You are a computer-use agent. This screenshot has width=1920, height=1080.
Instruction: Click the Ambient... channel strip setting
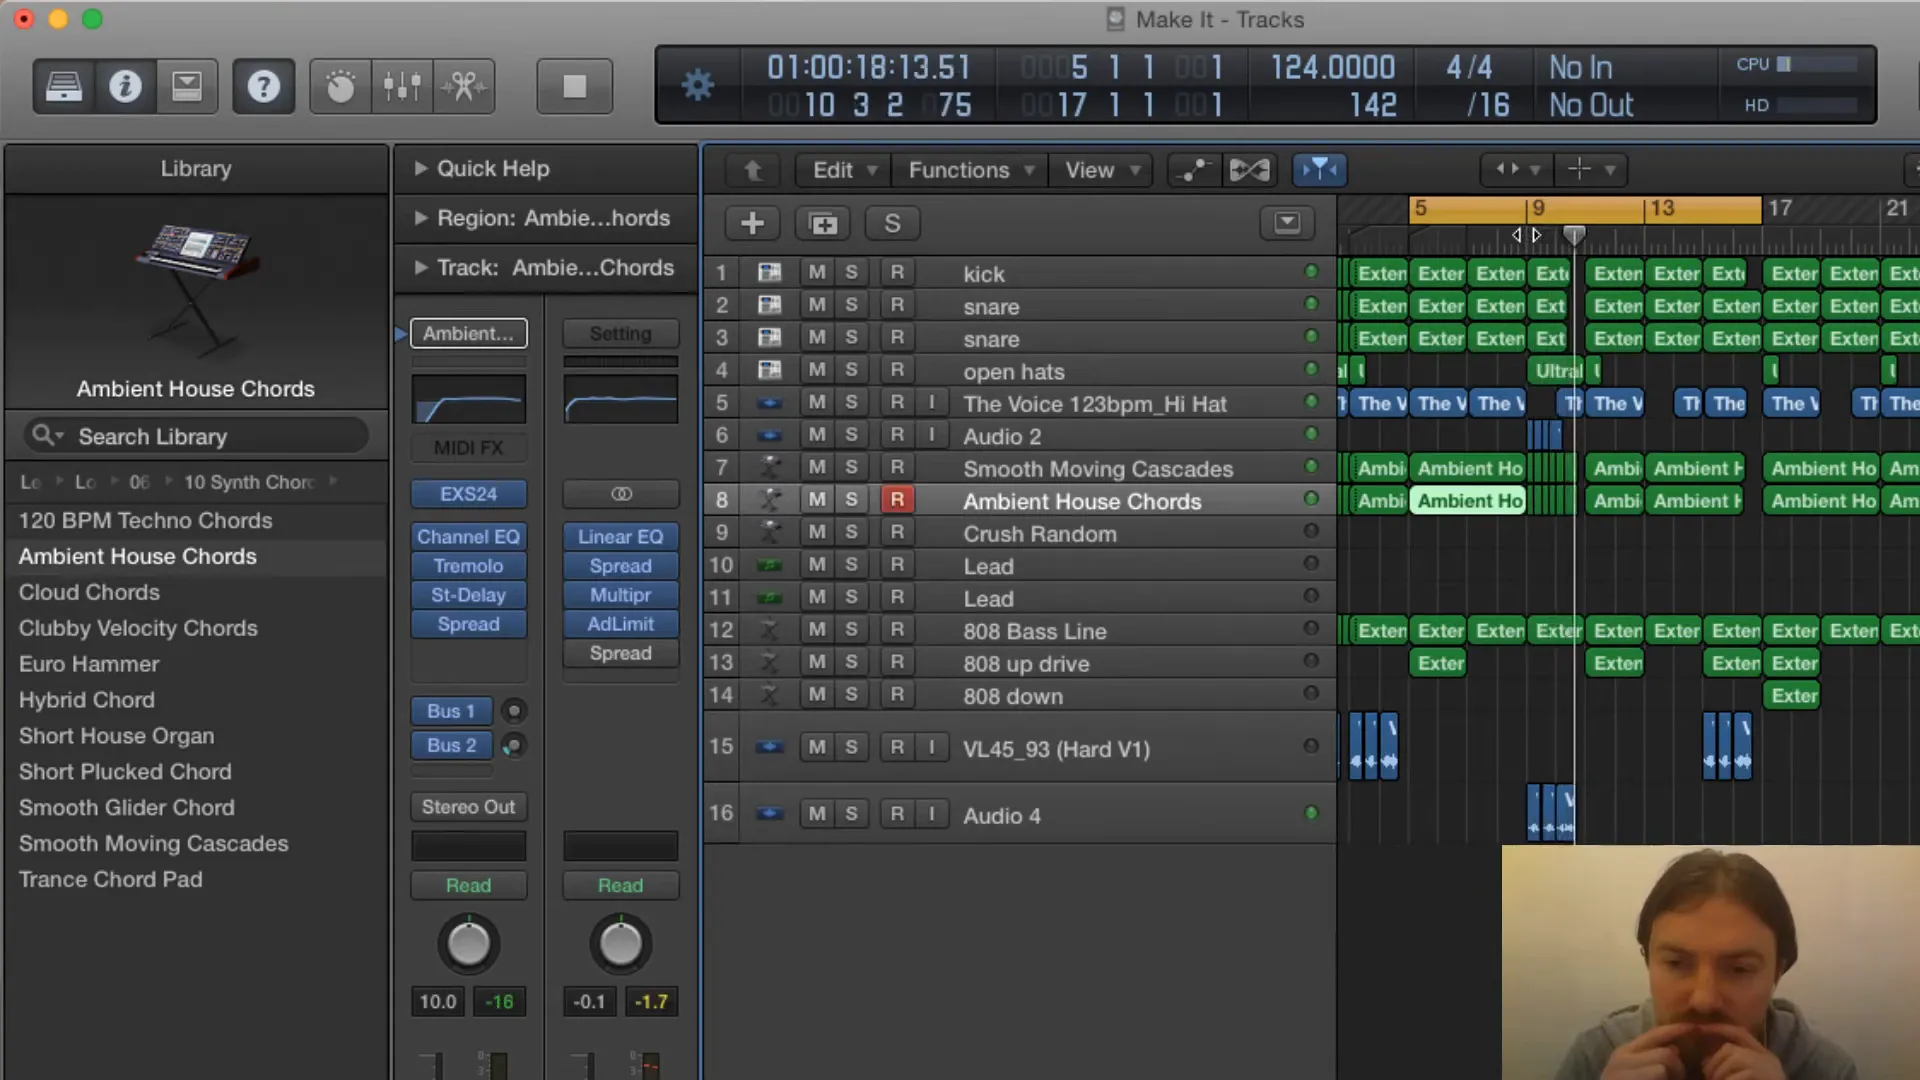pyautogui.click(x=468, y=334)
